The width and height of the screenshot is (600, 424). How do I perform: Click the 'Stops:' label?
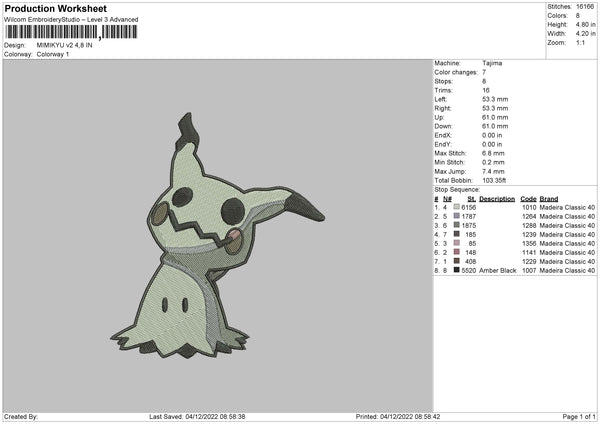[443, 81]
